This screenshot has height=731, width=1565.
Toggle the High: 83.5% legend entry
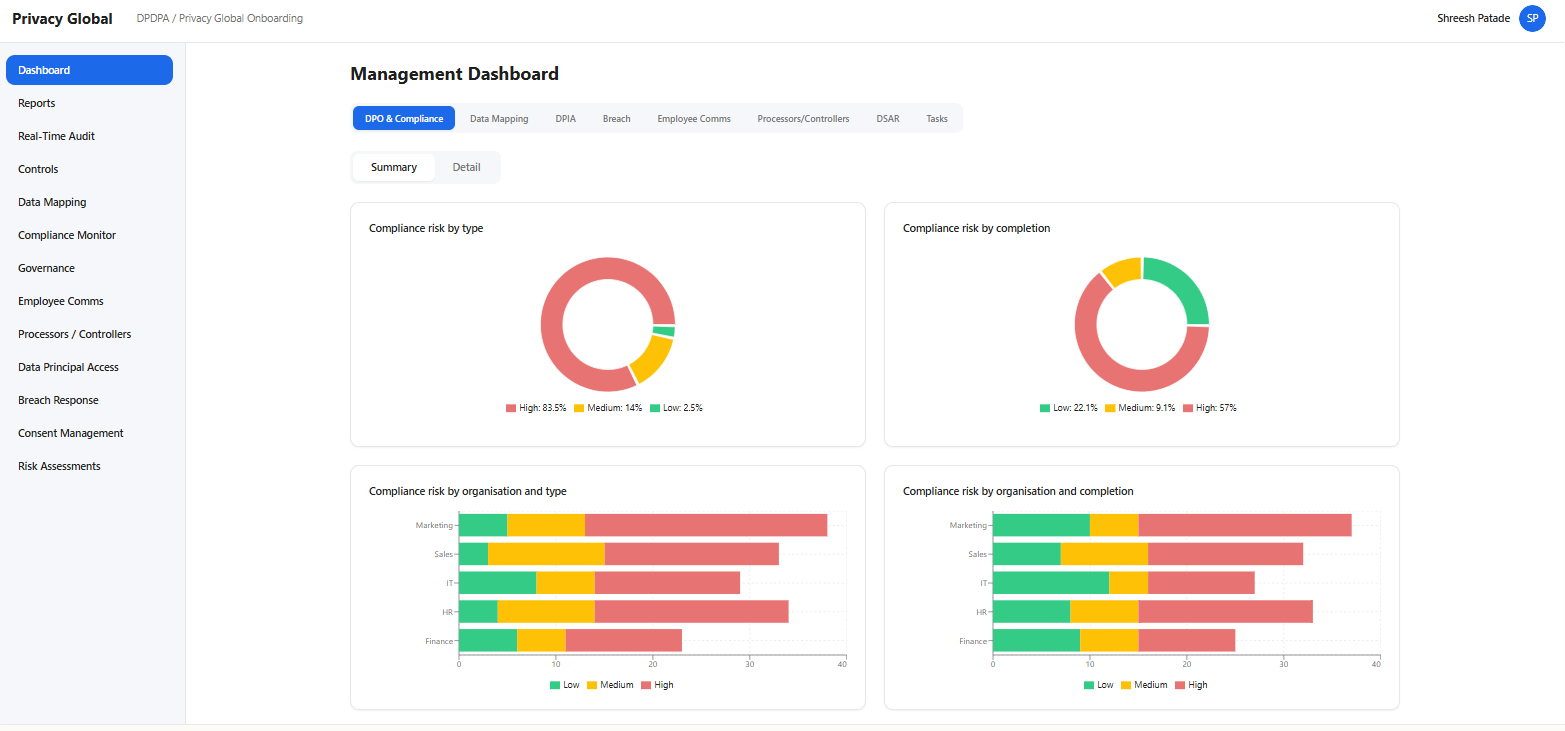[535, 407]
